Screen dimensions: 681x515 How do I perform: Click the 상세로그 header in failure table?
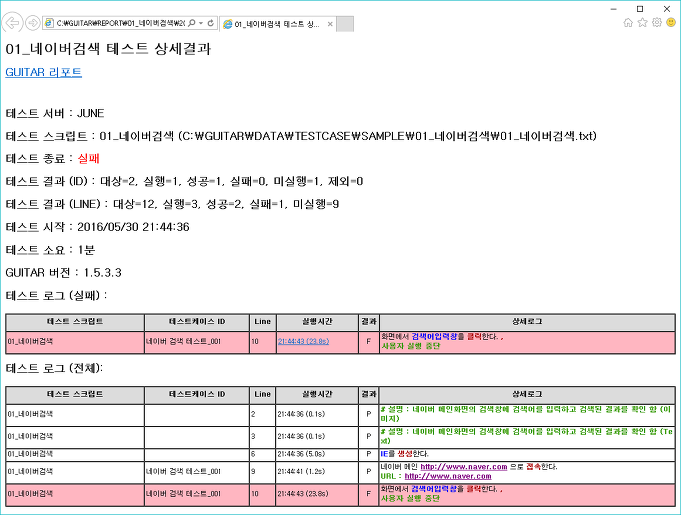(527, 322)
